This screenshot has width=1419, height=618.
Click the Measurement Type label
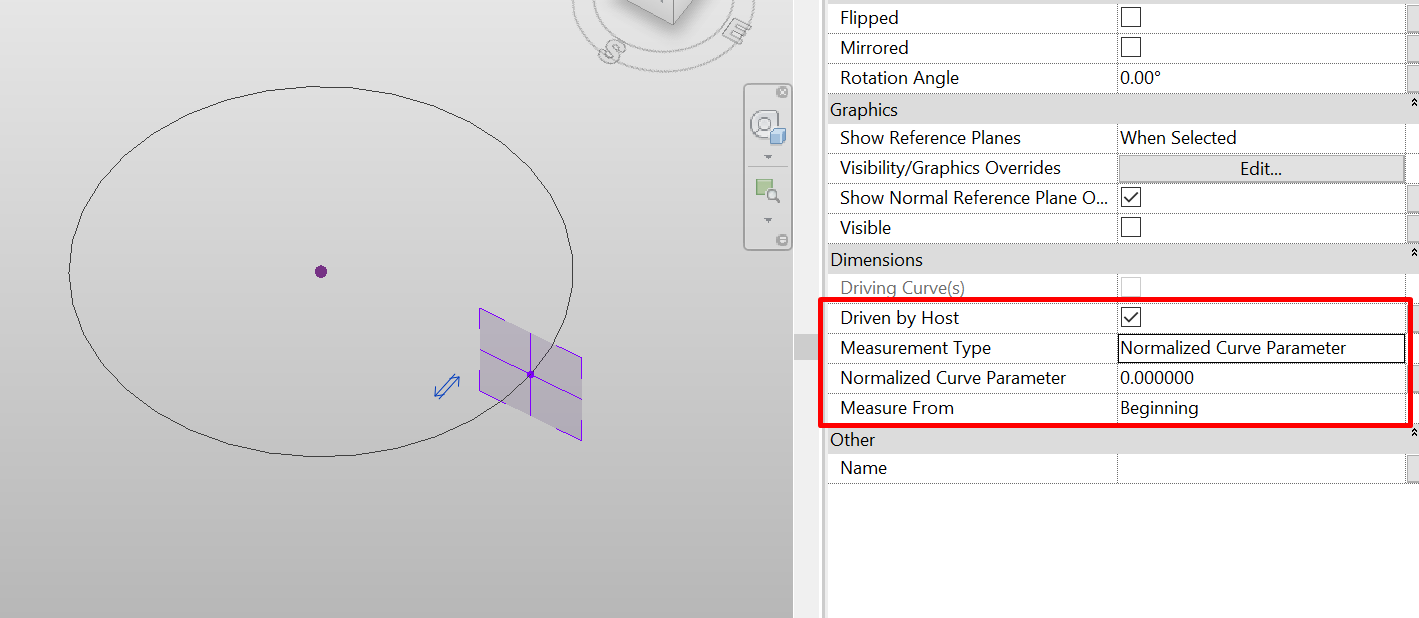click(915, 348)
